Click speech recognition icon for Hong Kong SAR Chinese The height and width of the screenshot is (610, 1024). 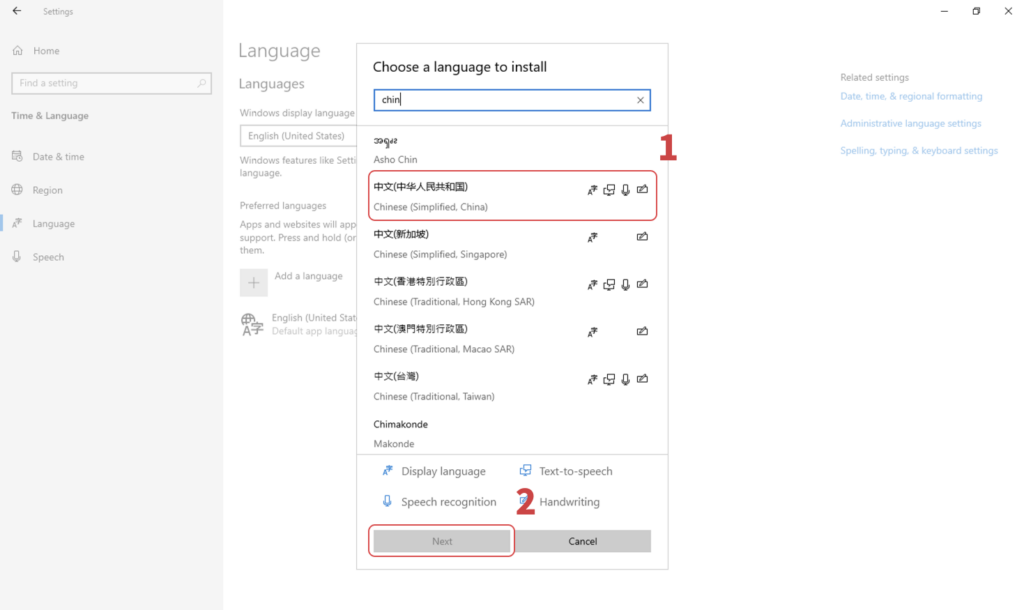[626, 284]
